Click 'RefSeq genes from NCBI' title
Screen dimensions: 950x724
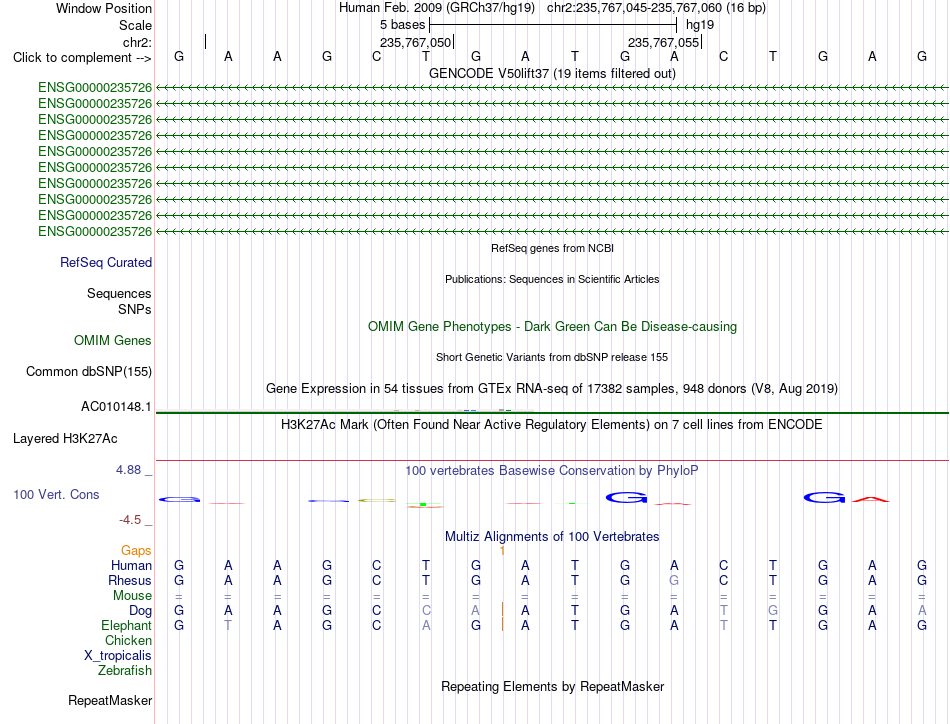[552, 248]
